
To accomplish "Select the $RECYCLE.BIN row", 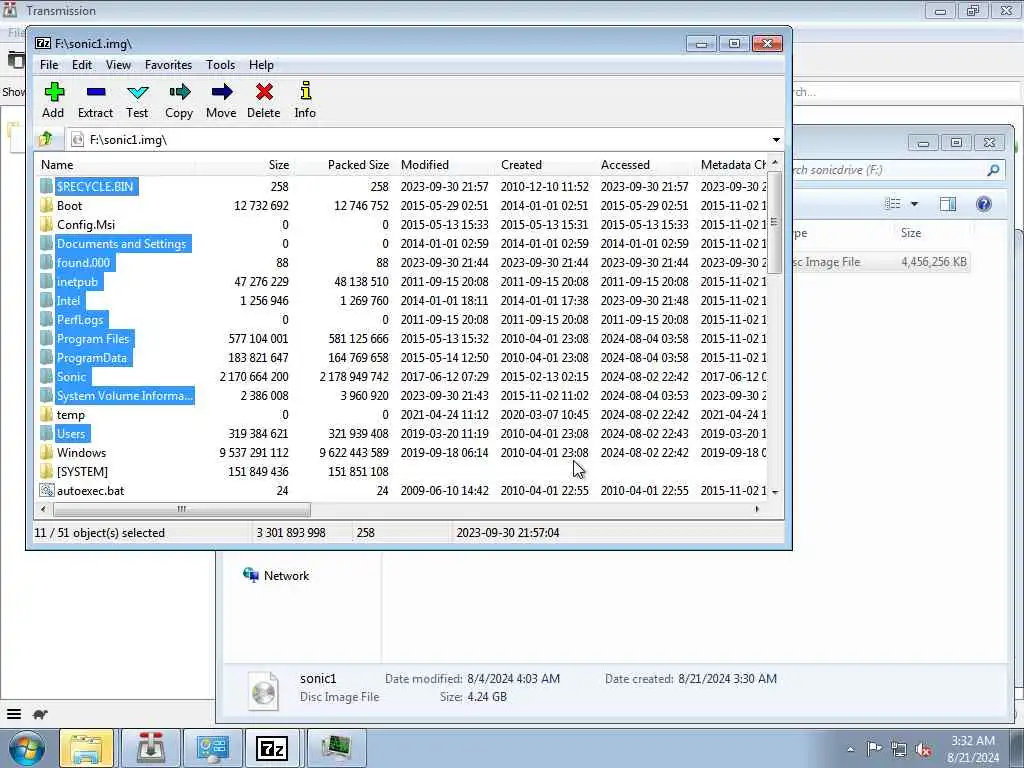I will click(x=402, y=186).
